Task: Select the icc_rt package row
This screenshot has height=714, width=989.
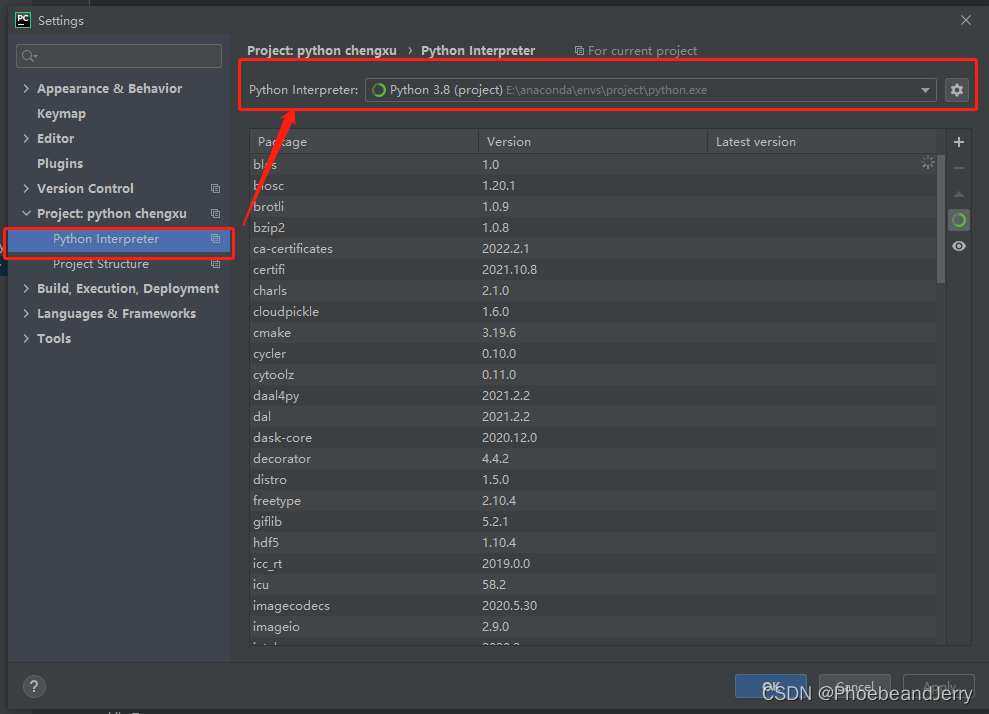Action: click(x=593, y=563)
